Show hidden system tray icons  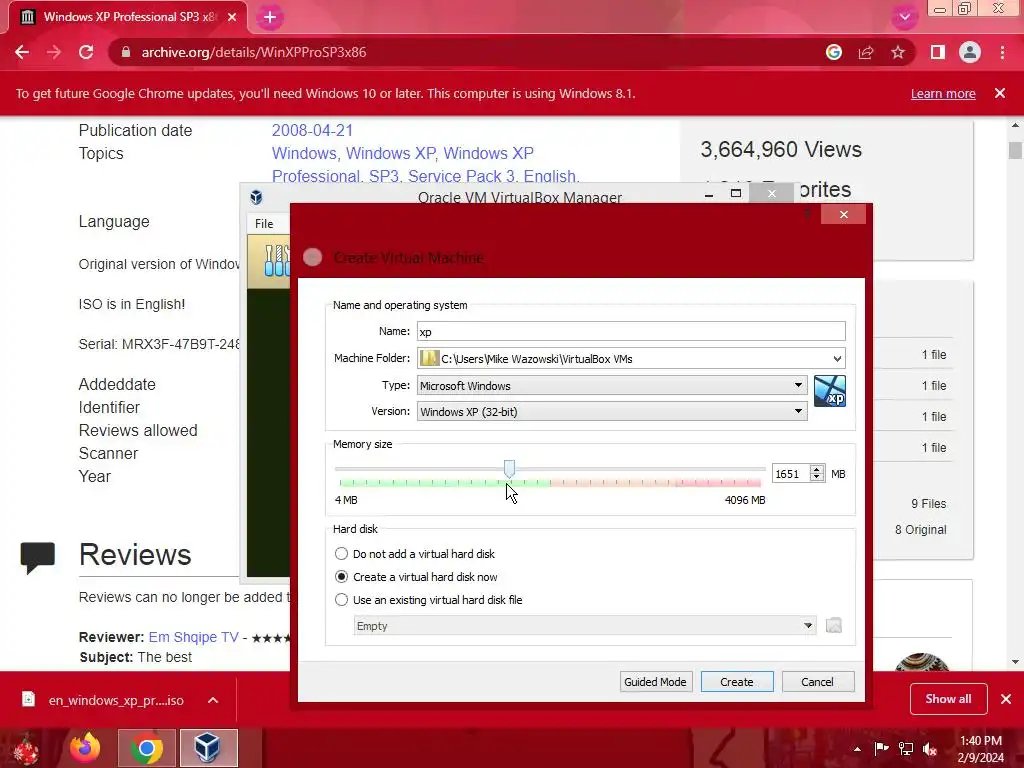[x=857, y=749]
